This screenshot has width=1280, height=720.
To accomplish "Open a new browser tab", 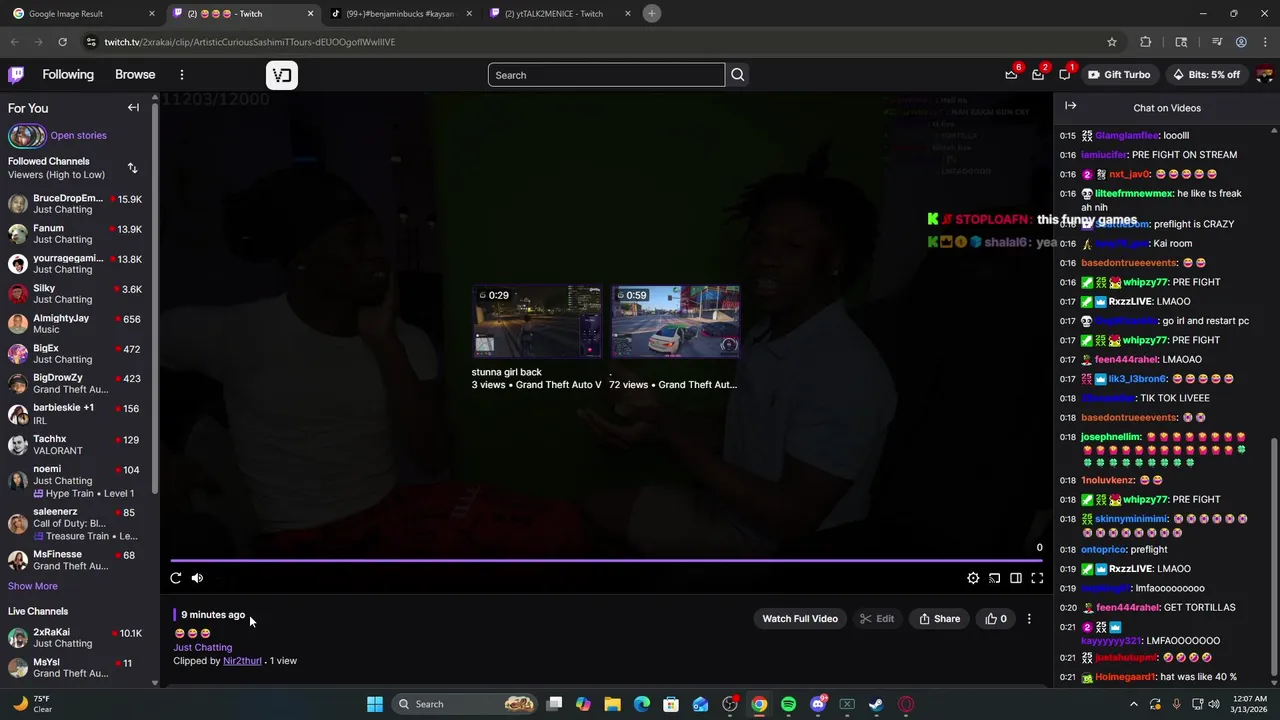I will (x=652, y=13).
